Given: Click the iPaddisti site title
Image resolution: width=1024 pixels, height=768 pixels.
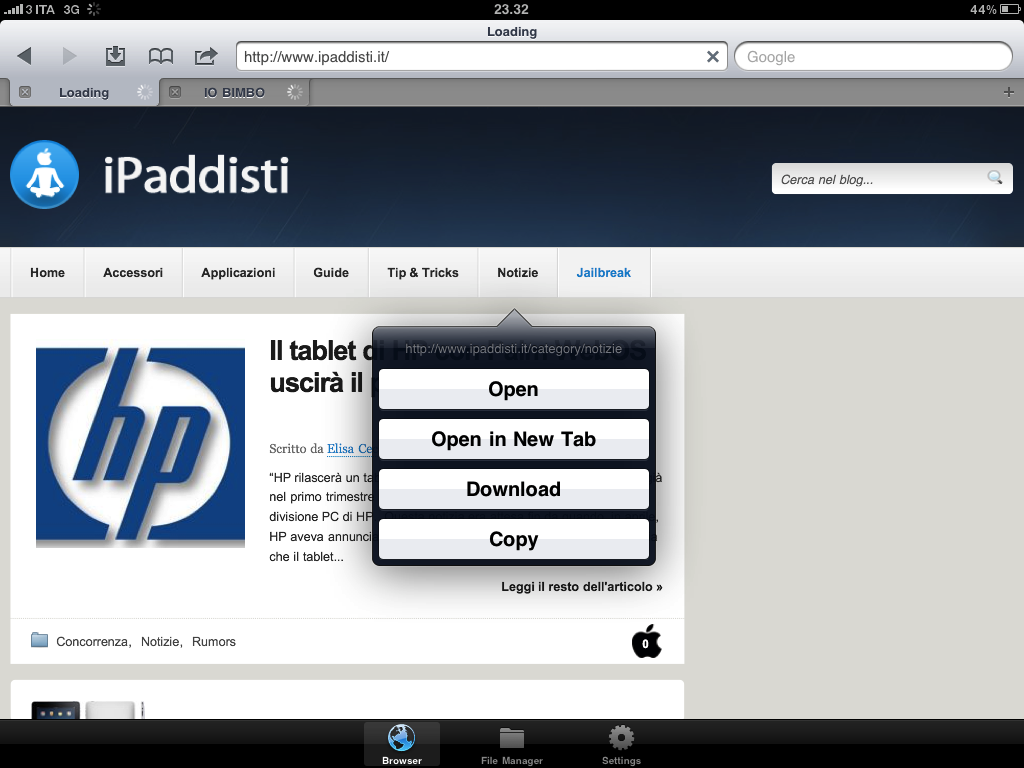Looking at the screenshot, I should pos(196,175).
